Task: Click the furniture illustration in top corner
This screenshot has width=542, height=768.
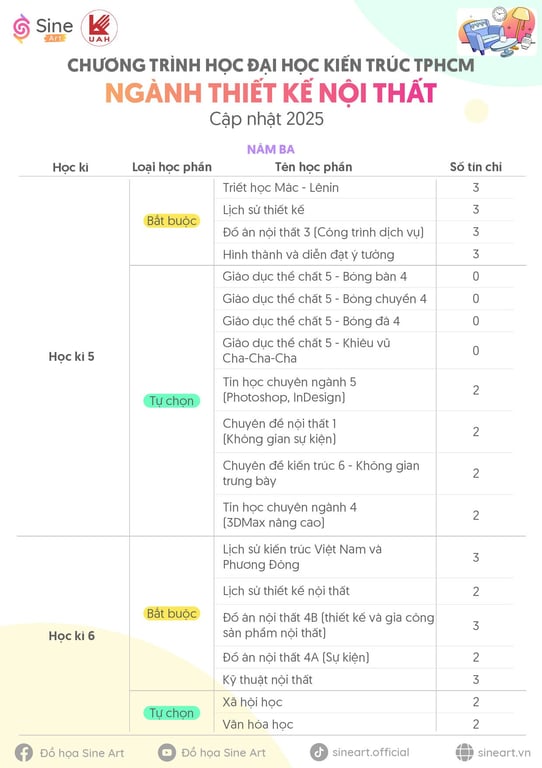Action: pos(497,30)
